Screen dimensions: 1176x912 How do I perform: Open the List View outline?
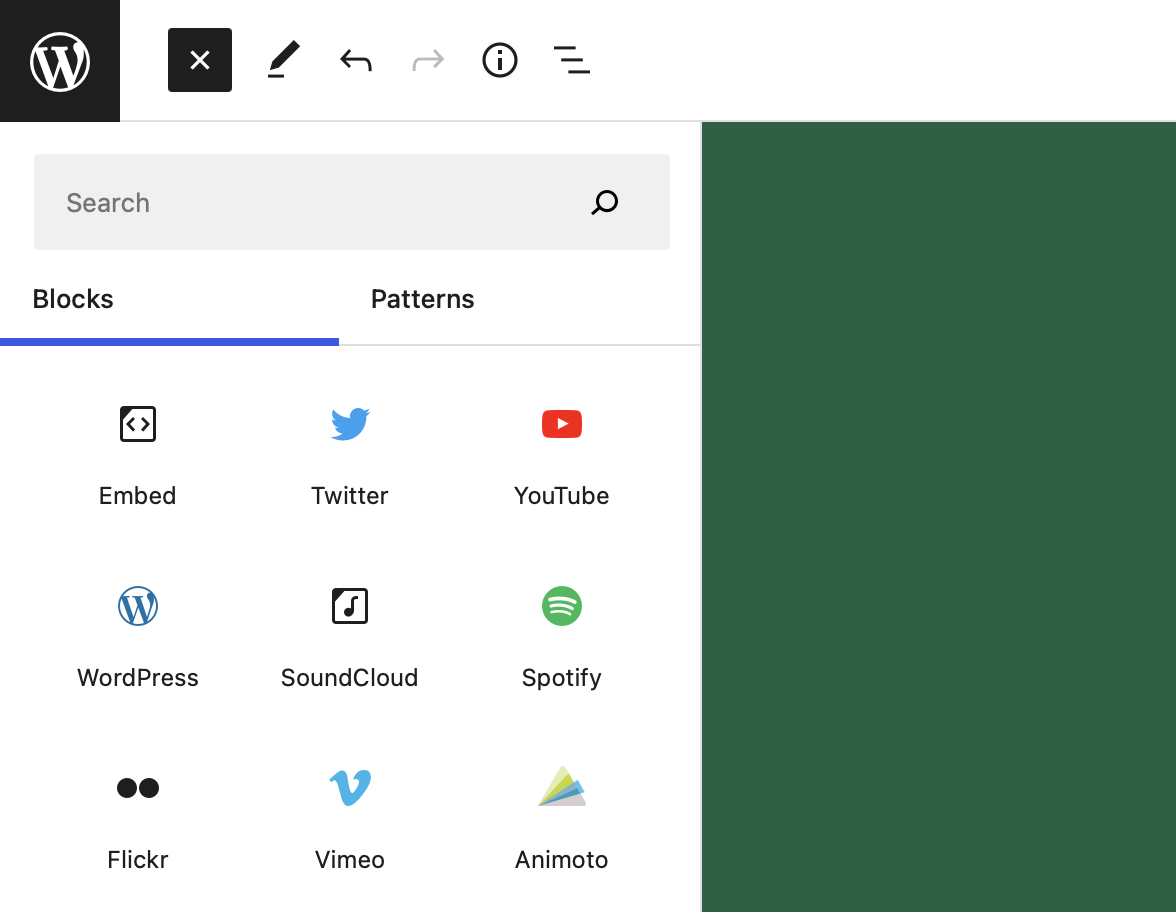(x=571, y=61)
